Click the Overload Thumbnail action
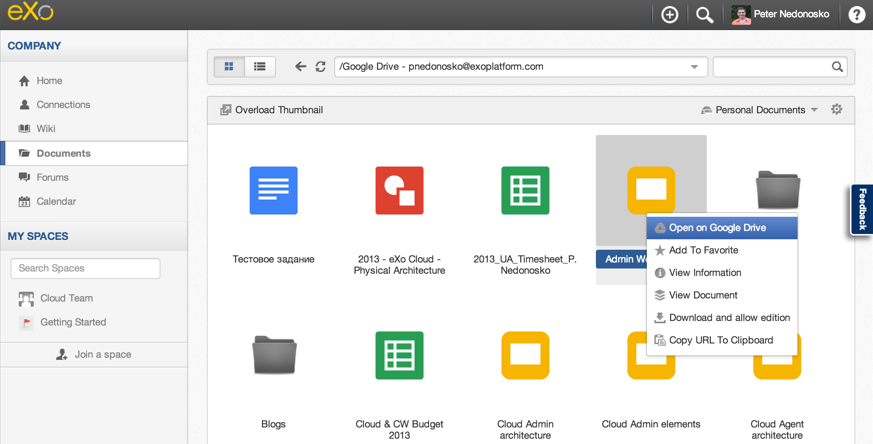Image resolution: width=873 pixels, height=444 pixels. 272,110
